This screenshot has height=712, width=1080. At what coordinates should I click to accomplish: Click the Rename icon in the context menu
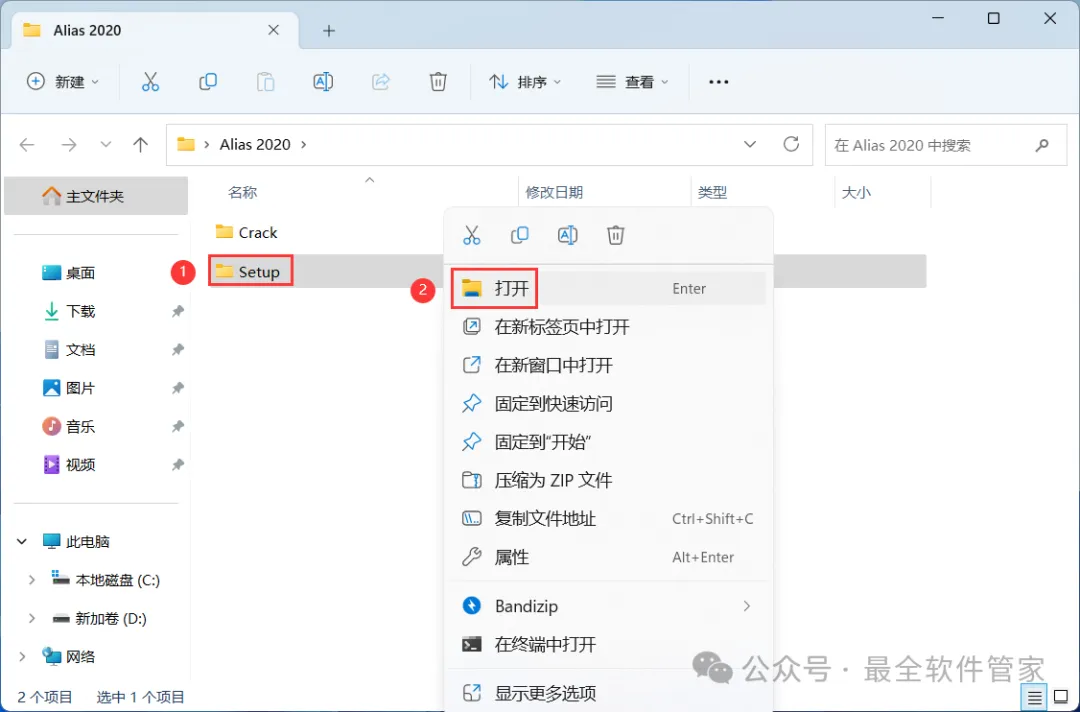(x=568, y=235)
